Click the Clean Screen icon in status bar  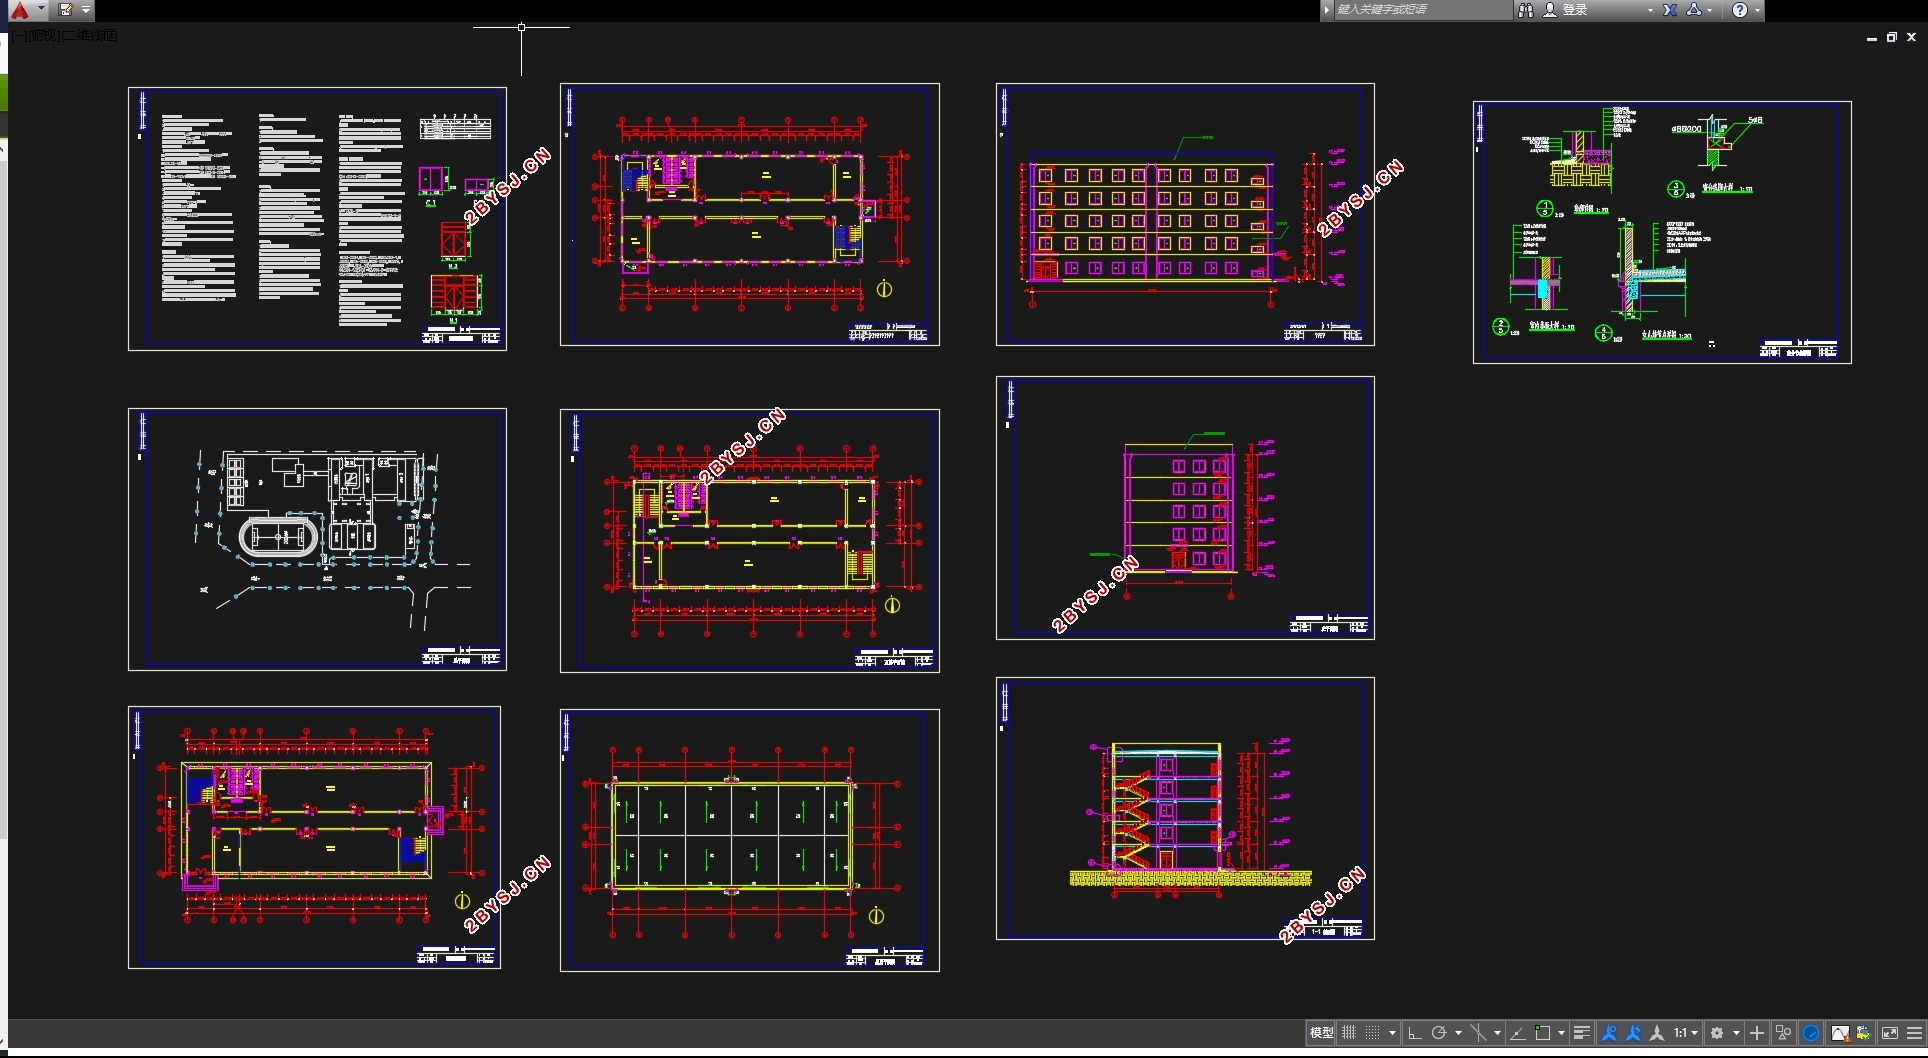(1890, 1033)
